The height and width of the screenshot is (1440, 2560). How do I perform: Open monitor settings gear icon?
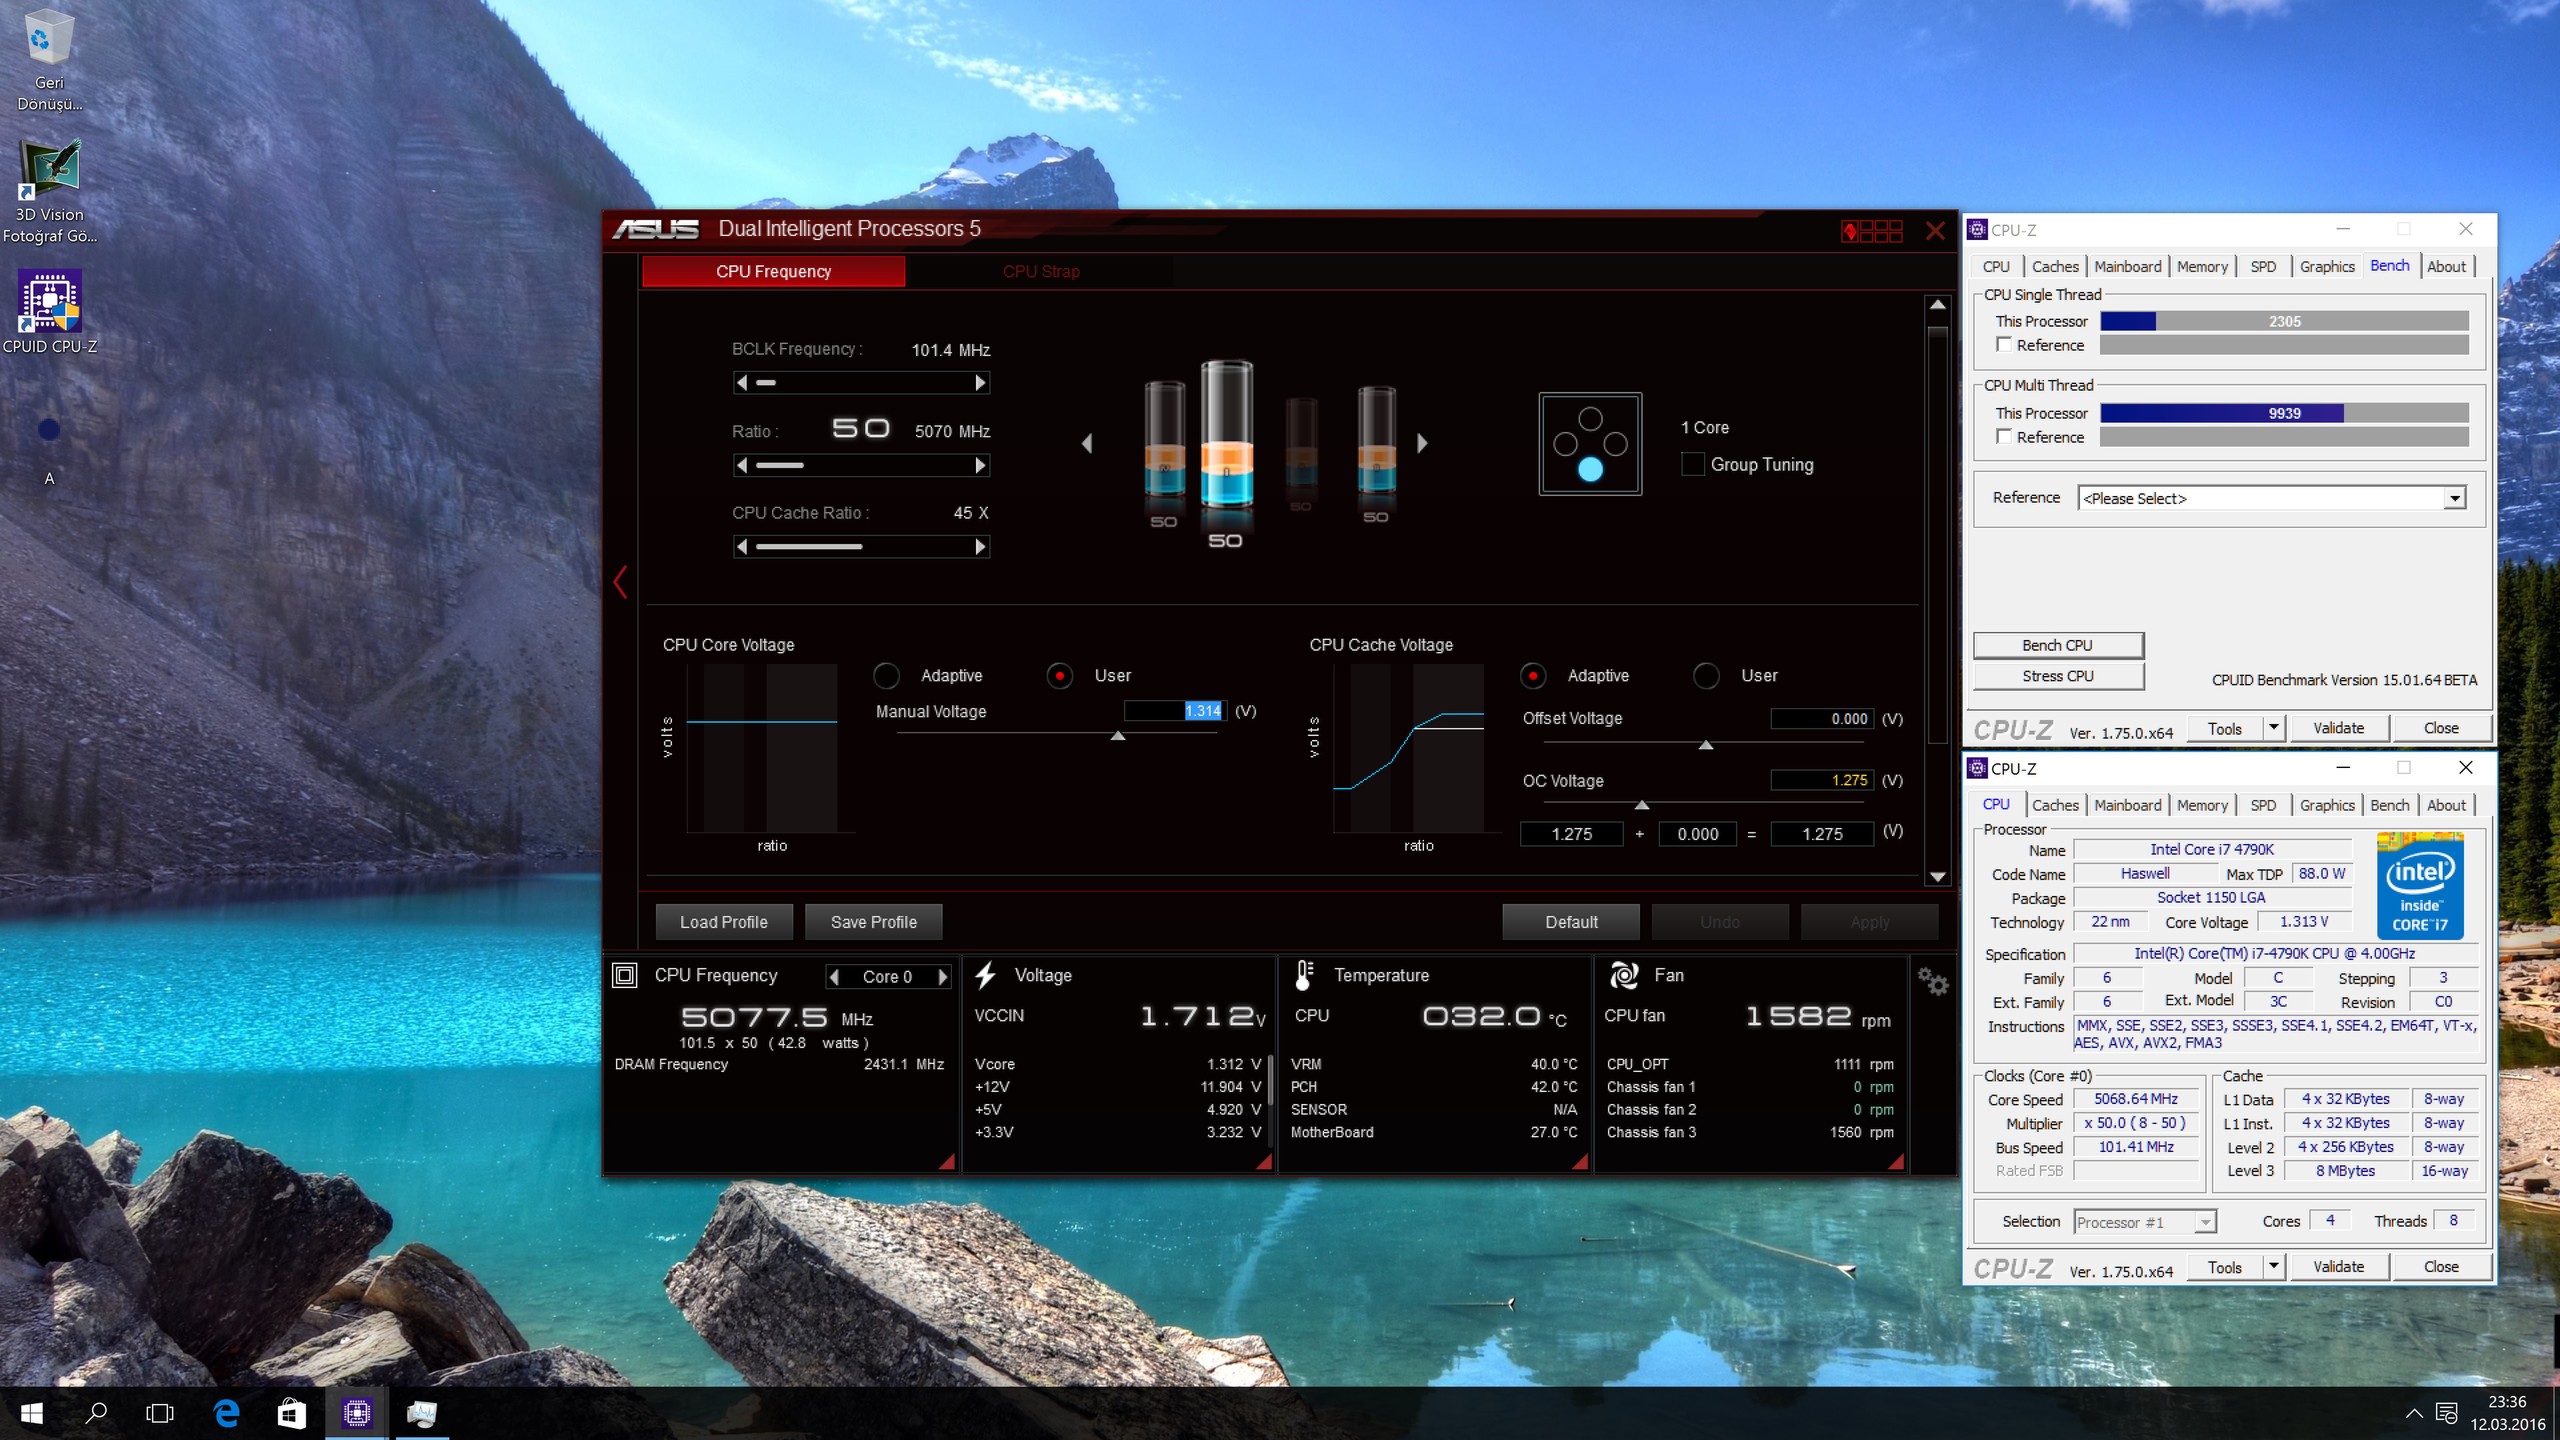pos(1933,982)
